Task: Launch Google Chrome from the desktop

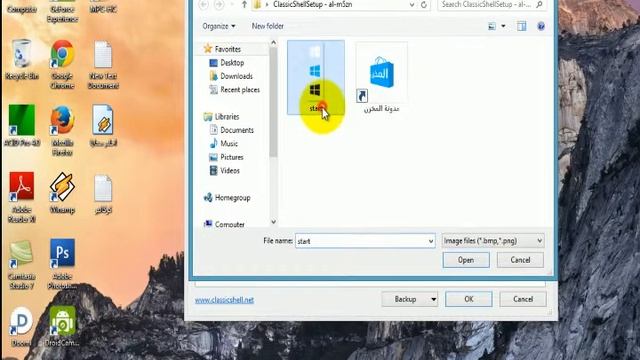Action: 62,64
